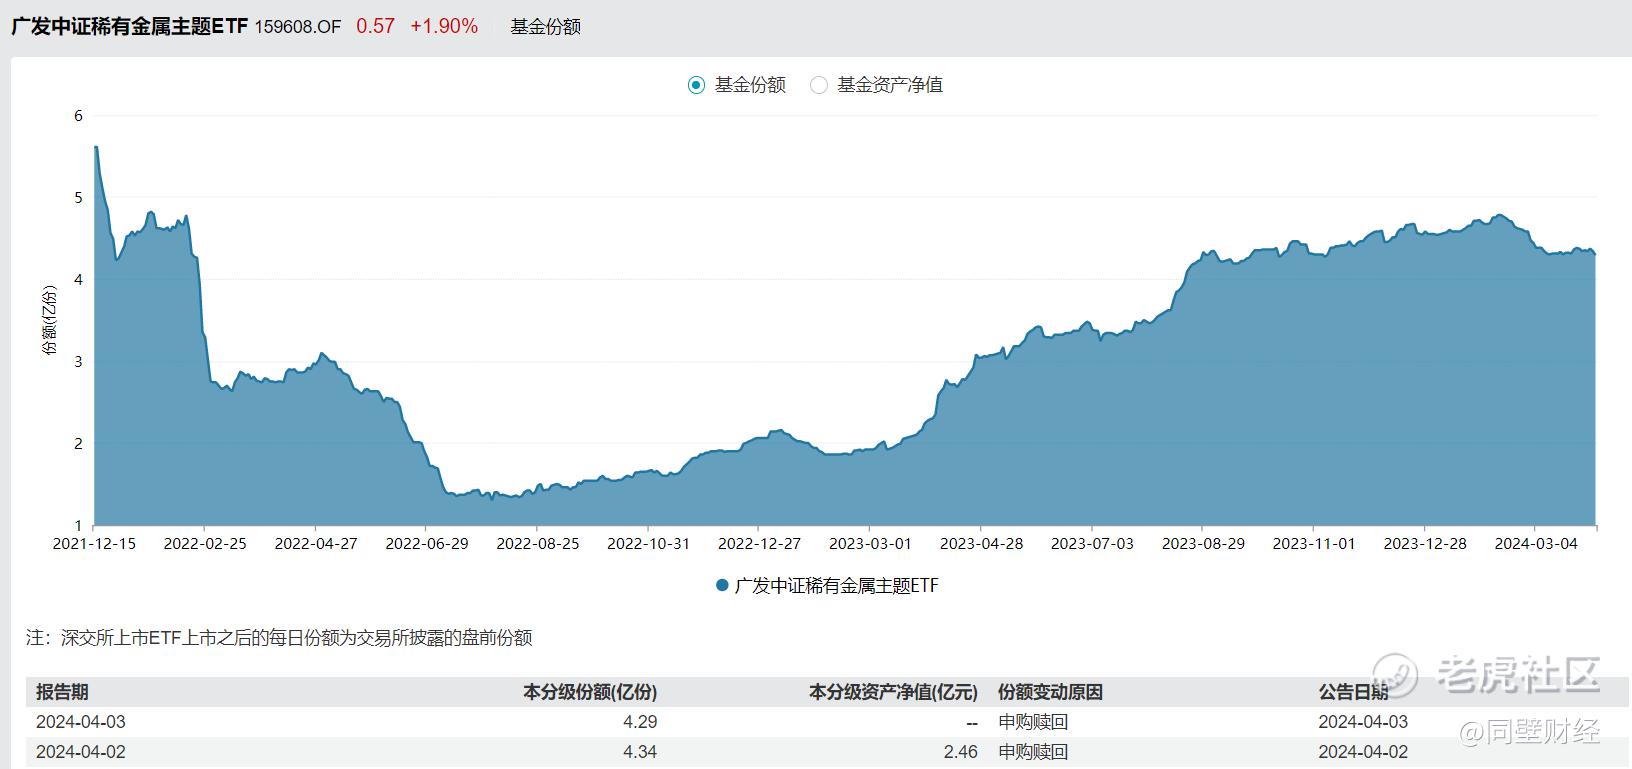Click the 2024-04-03 cell under 公告日期
The height and width of the screenshot is (769, 1632).
coord(1363,722)
